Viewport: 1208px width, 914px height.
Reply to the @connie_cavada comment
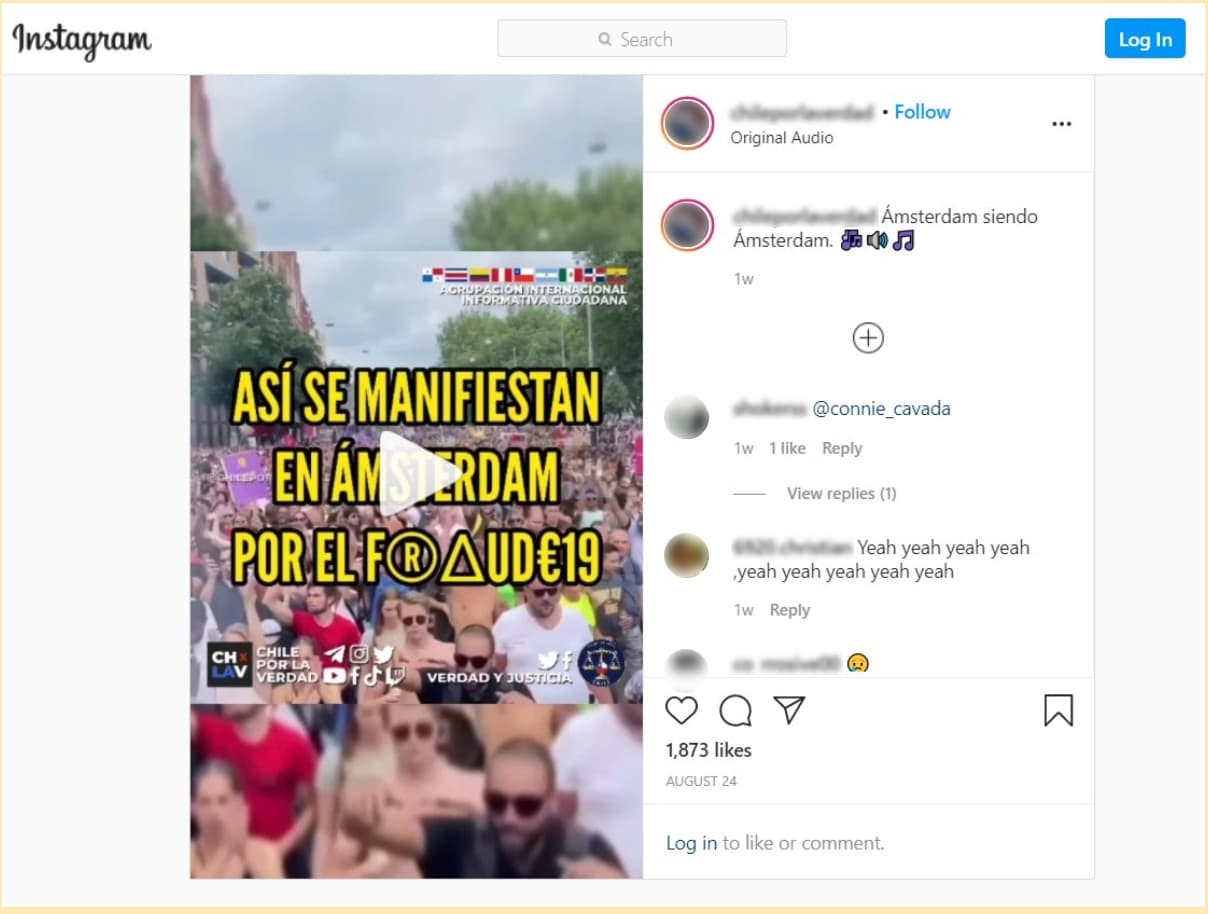point(842,448)
